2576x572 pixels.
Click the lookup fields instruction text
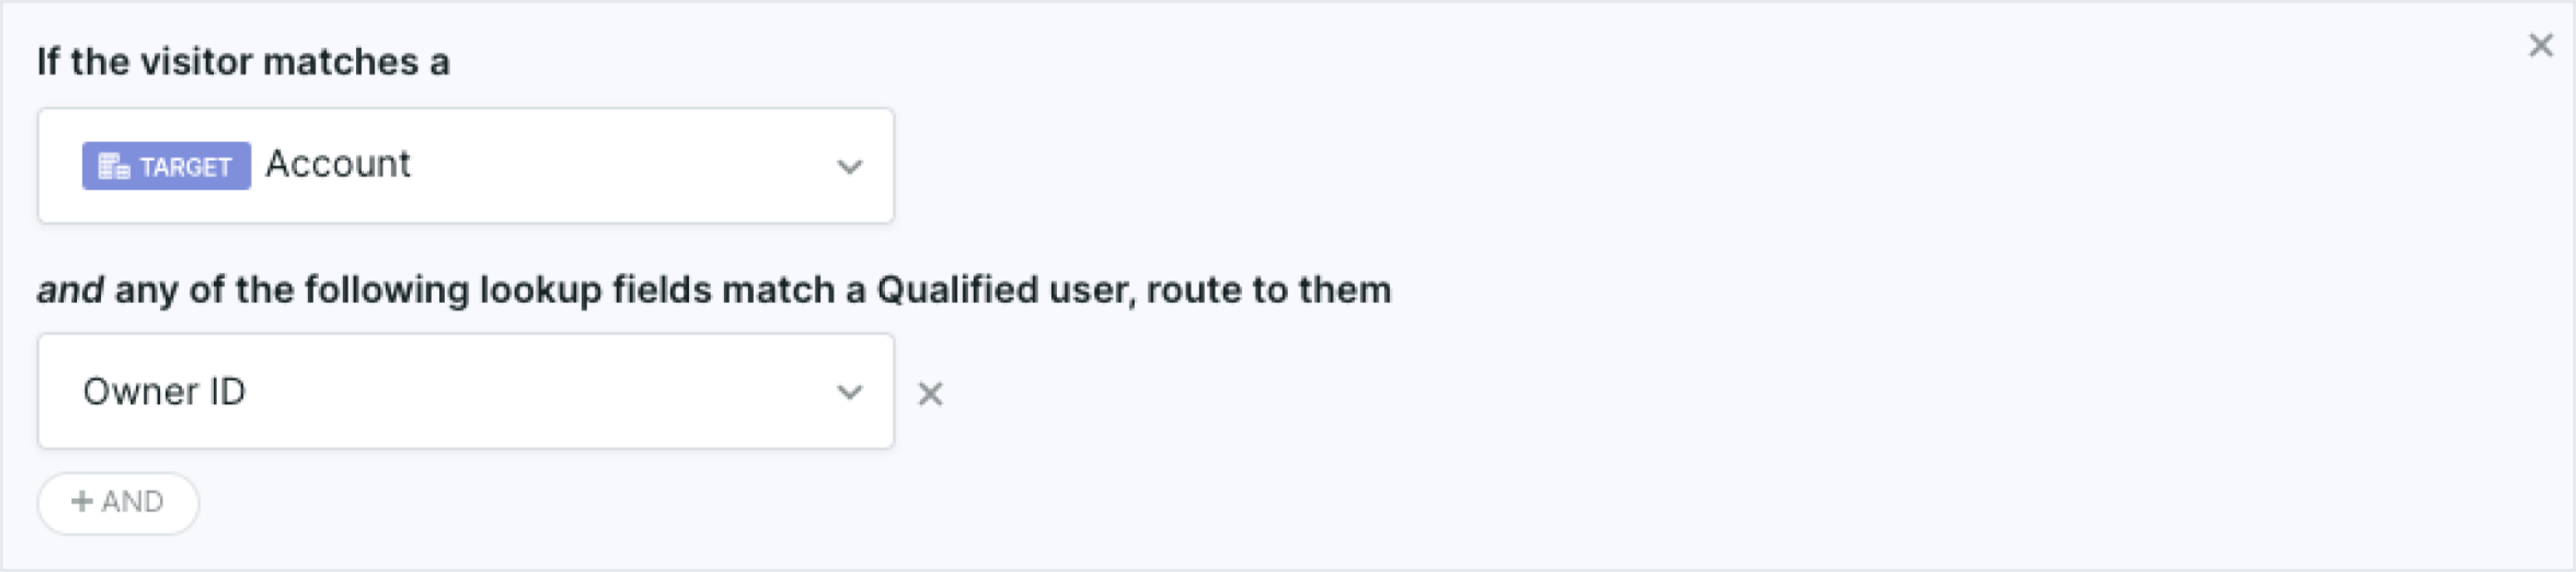coord(714,290)
